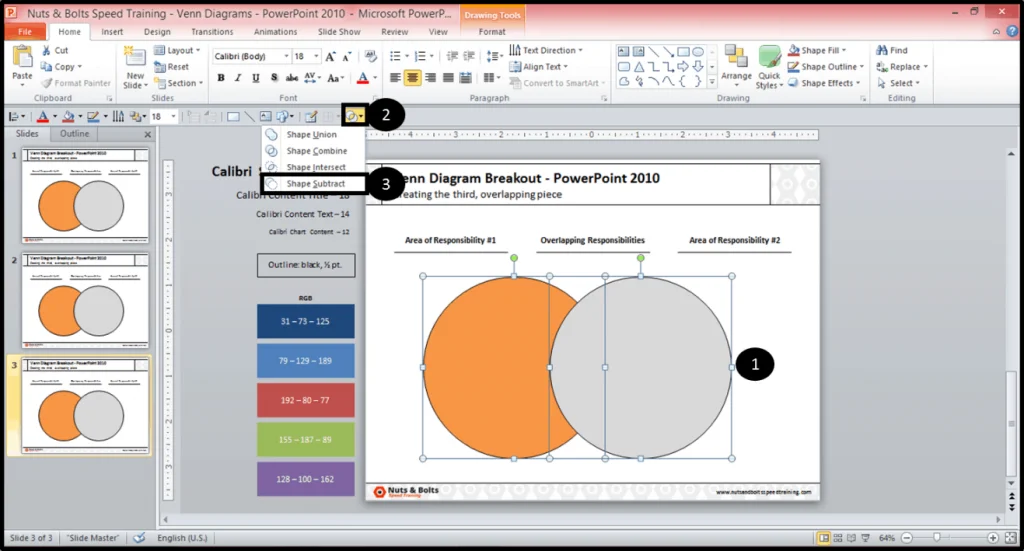Switch to the Transitions tab

(212, 31)
